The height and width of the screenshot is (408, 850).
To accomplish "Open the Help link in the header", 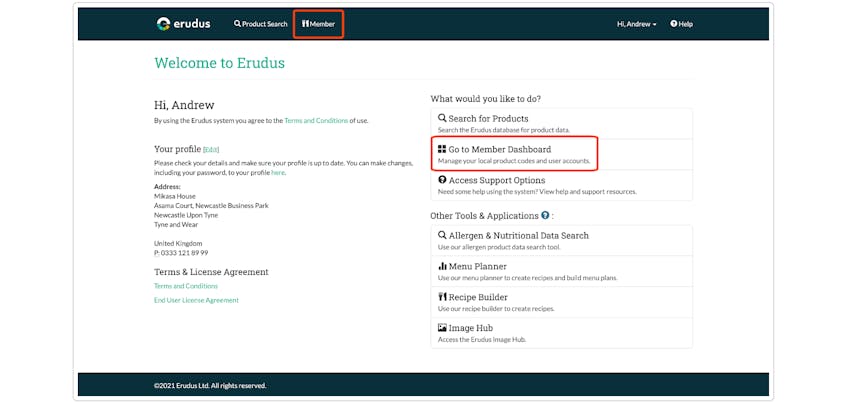I will (x=681, y=24).
